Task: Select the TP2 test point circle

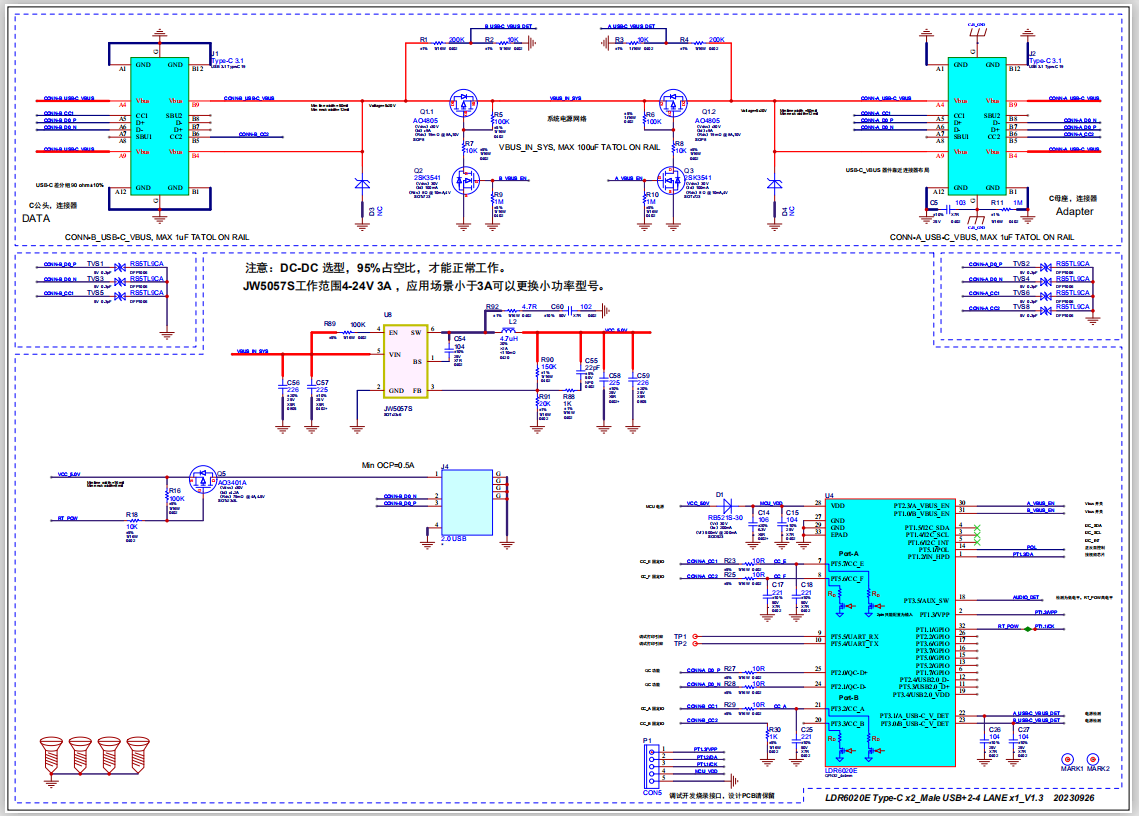Action: (x=695, y=644)
